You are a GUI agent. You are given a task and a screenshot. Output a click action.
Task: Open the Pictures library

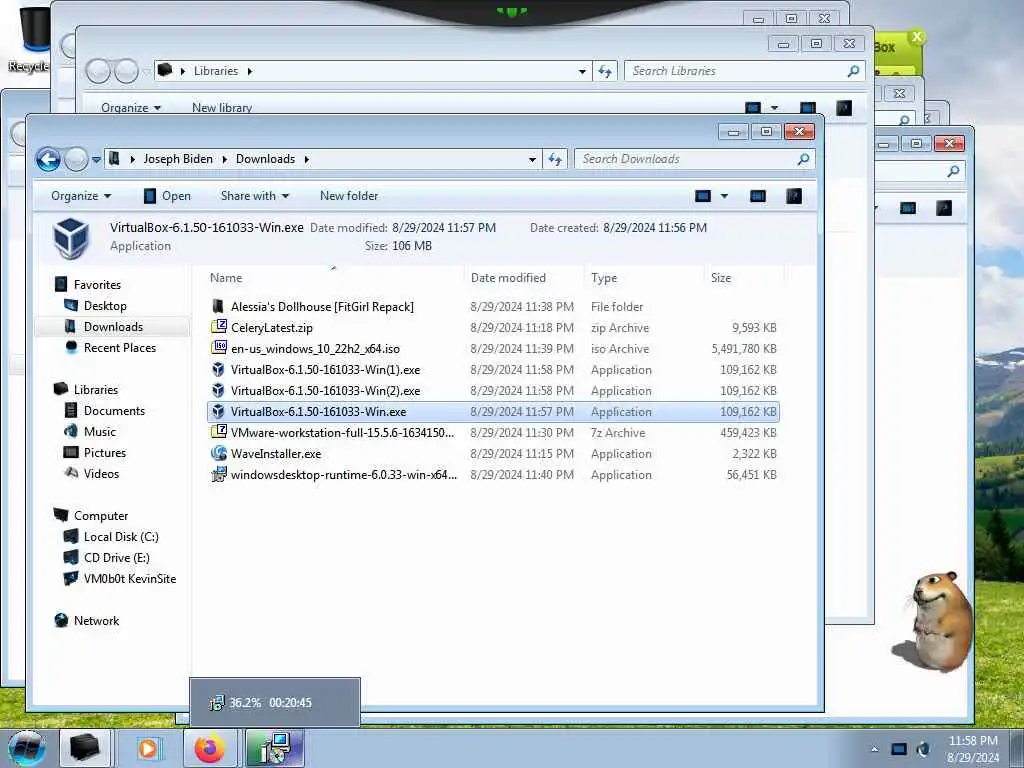[104, 453]
